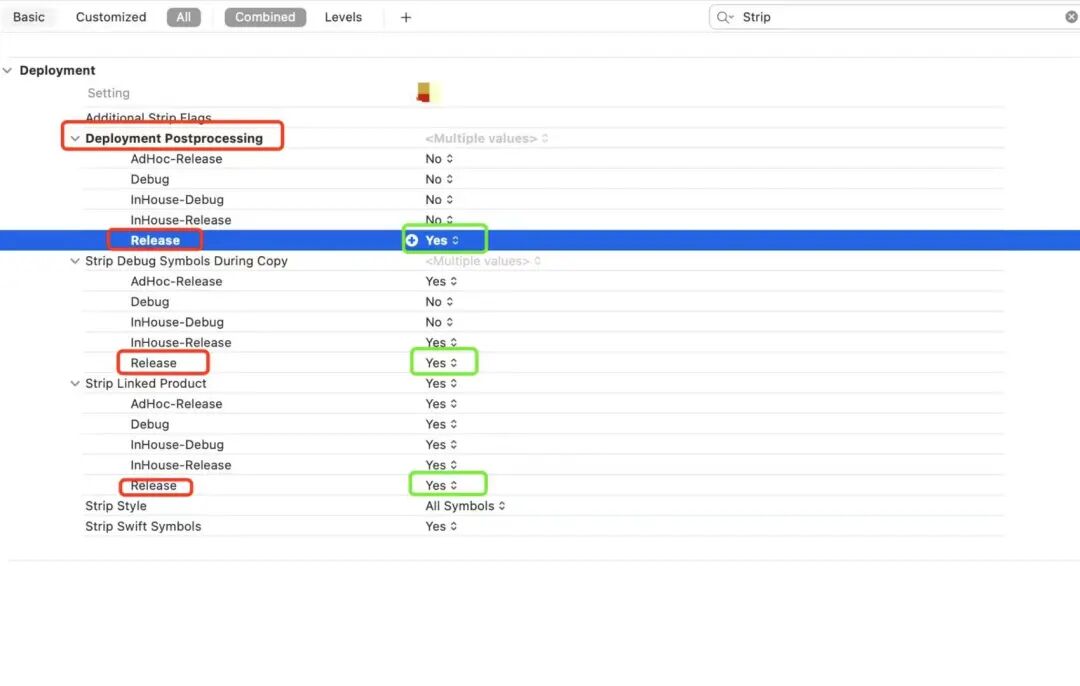Viewport: 1080px width, 686px height.
Task: Show Basic build settings
Action: point(29,17)
